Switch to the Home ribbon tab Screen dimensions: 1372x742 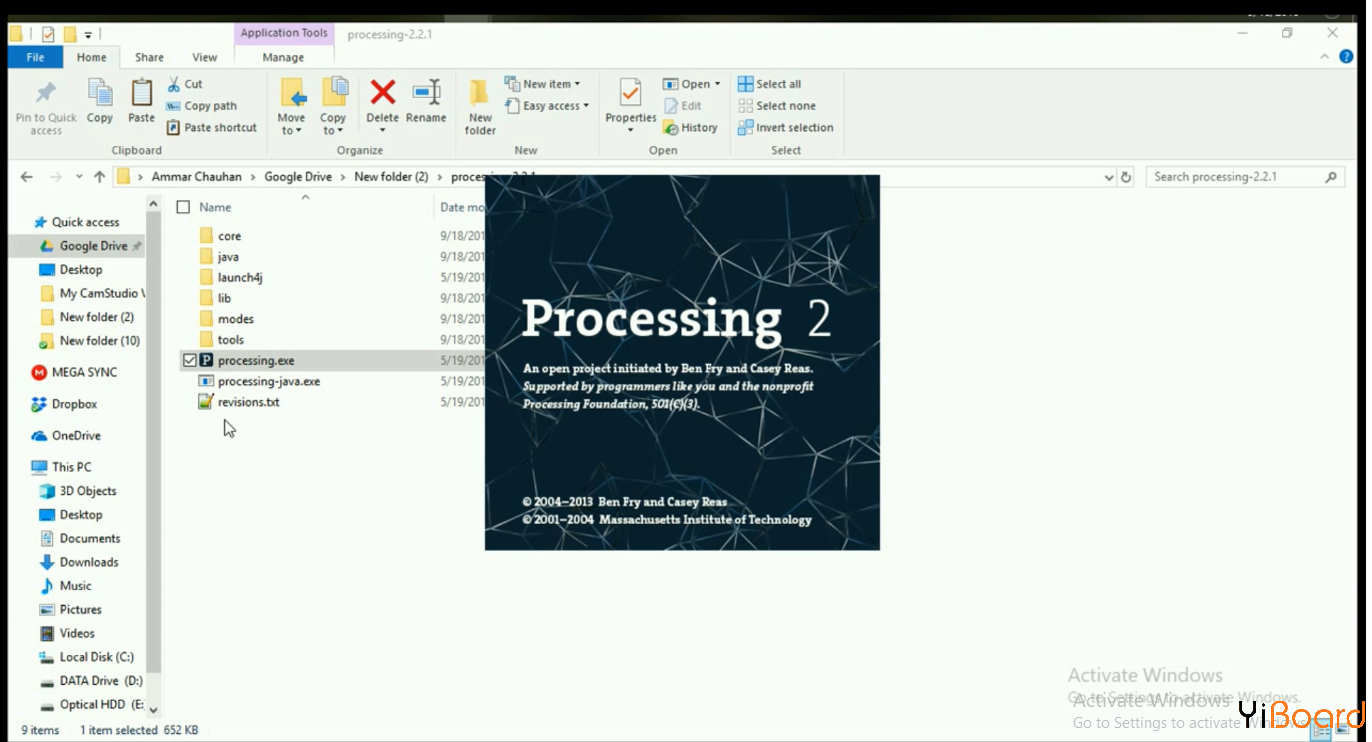click(x=92, y=57)
